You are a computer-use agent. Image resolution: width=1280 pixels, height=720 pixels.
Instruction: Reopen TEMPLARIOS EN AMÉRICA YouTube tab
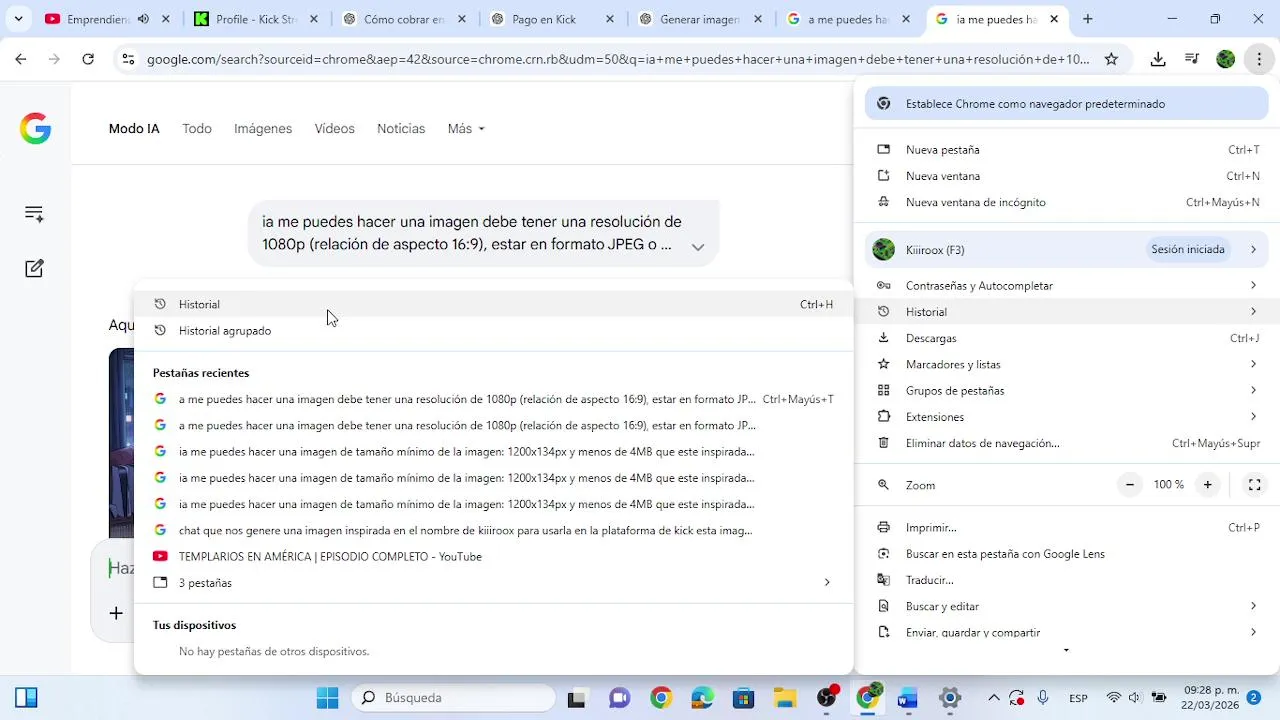(493, 556)
